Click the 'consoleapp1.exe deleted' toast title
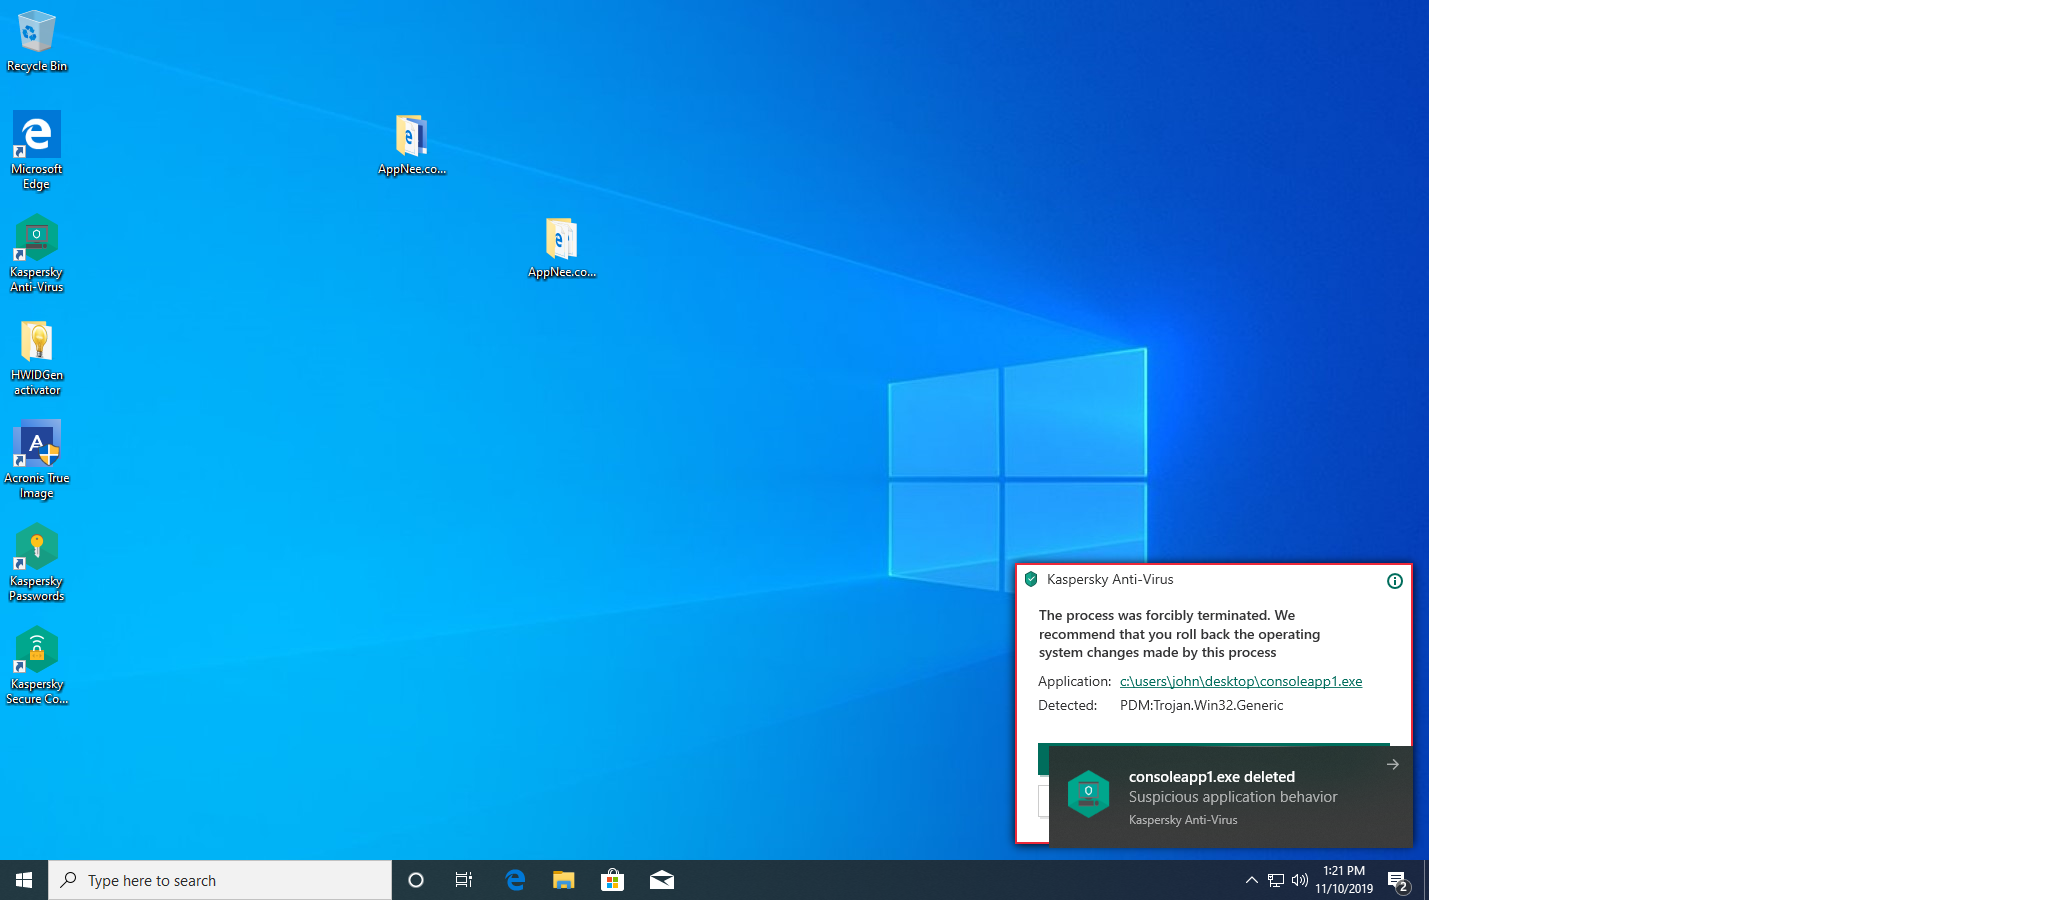The width and height of the screenshot is (2064, 900). [1212, 777]
